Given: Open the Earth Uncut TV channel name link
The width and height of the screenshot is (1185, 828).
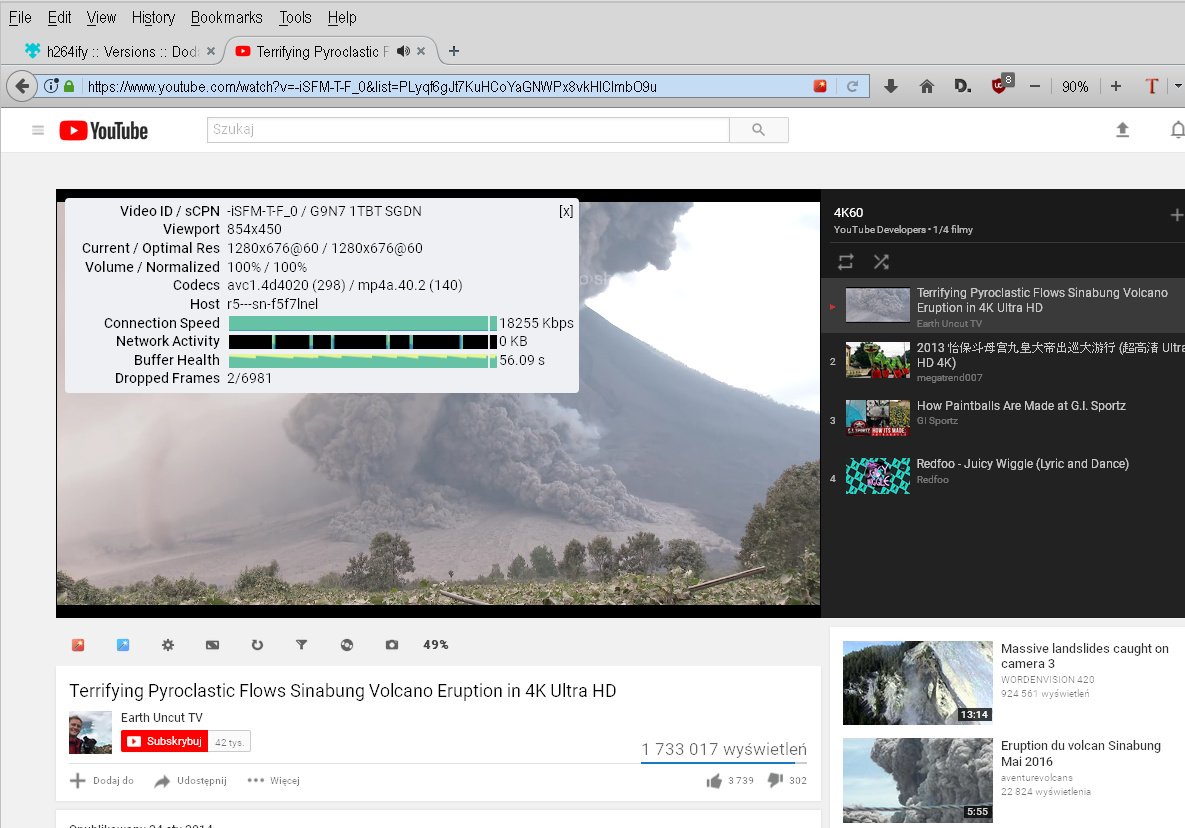Looking at the screenshot, I should [162, 718].
